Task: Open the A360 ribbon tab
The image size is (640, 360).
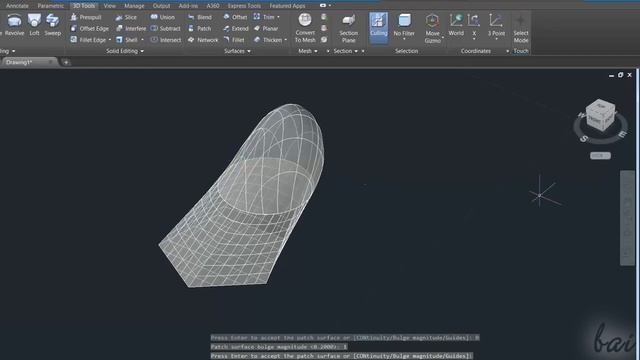Action: [213, 6]
